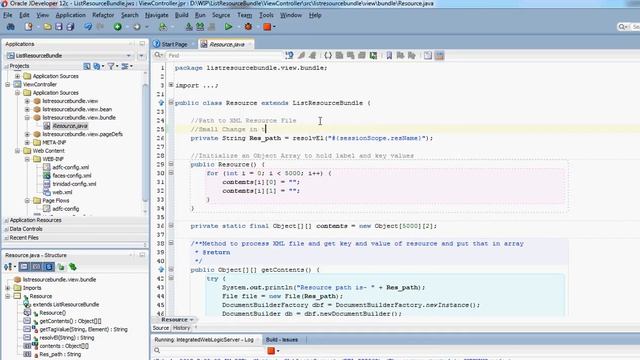
Task: Expand Imports node in Structure panel
Action: 8,288
